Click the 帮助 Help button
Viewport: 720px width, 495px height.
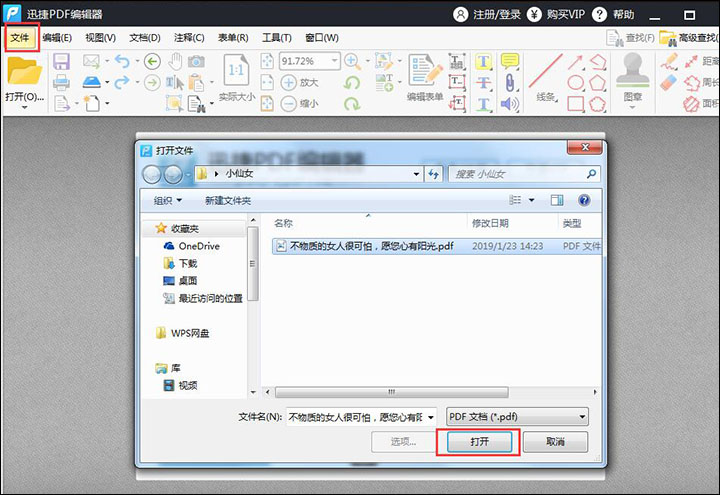pos(613,14)
